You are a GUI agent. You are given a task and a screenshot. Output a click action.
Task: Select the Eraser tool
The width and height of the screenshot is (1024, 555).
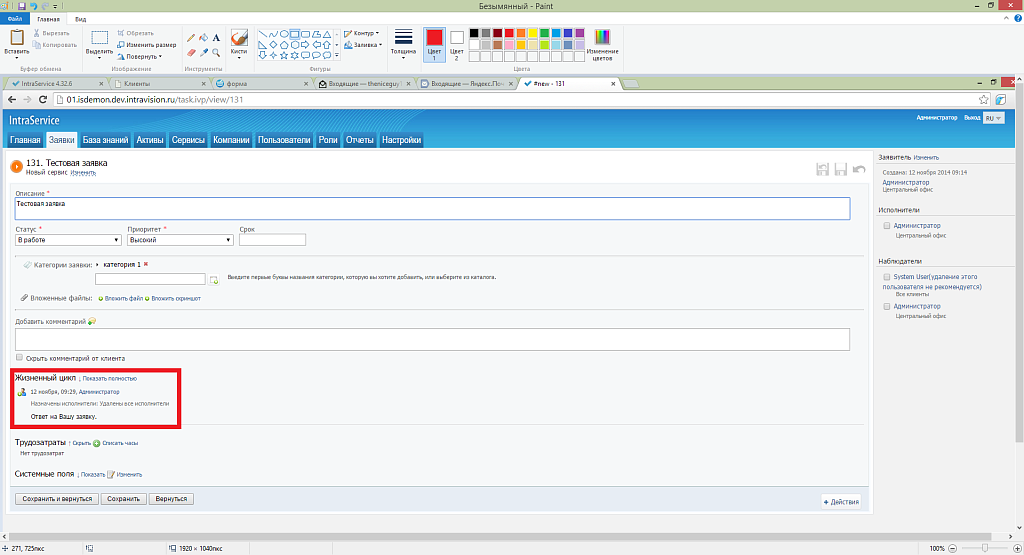click(190, 52)
